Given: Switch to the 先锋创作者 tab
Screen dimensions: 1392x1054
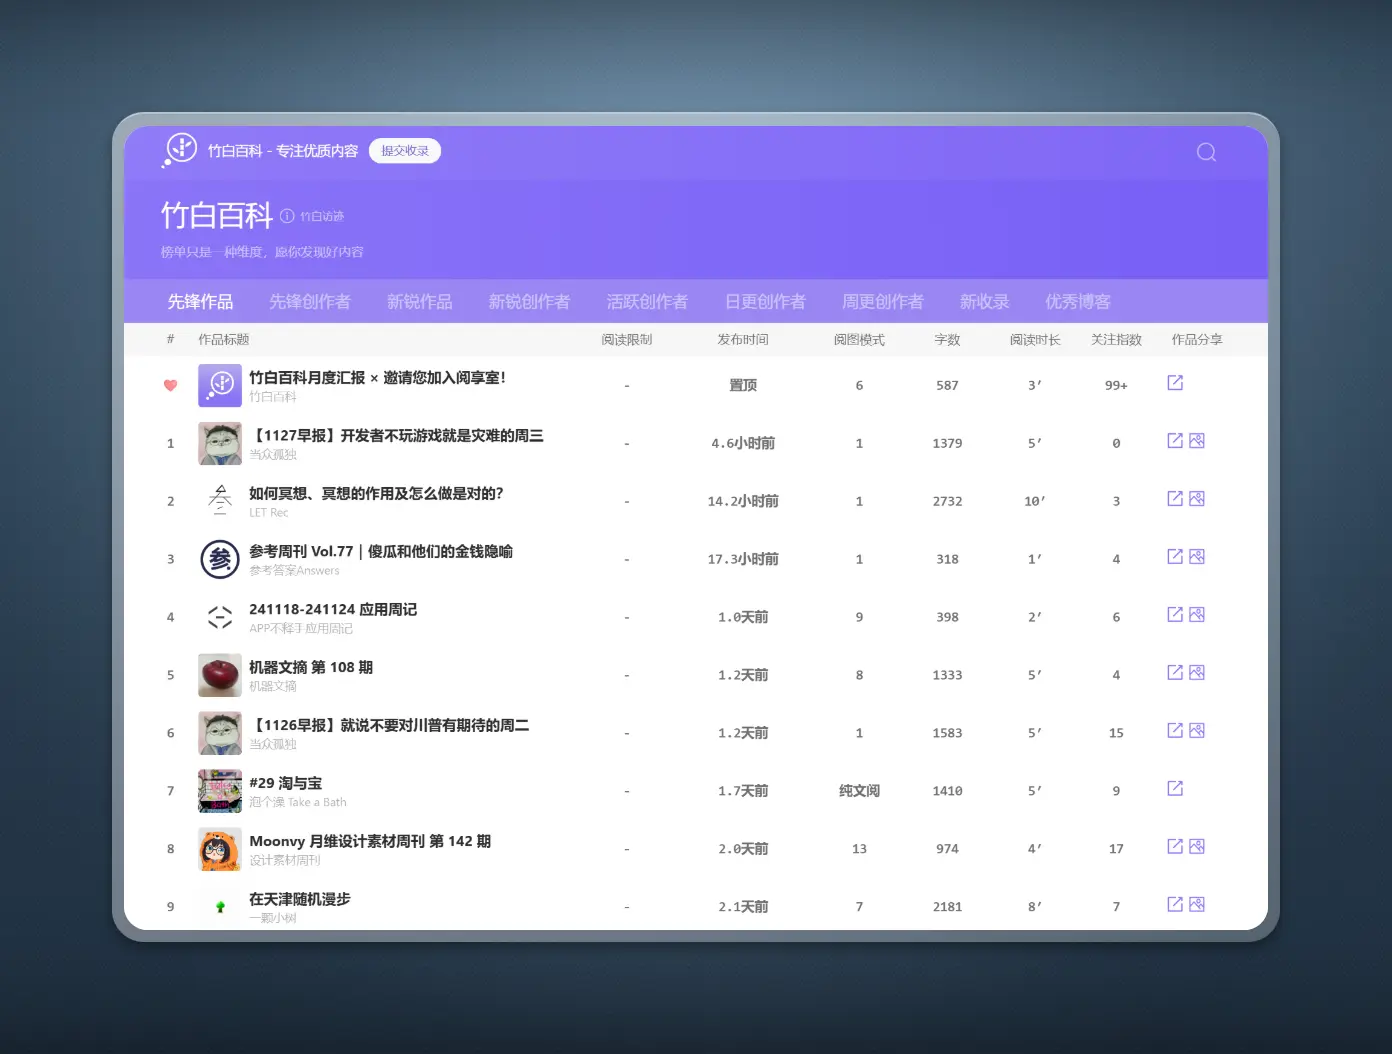Looking at the screenshot, I should [310, 302].
